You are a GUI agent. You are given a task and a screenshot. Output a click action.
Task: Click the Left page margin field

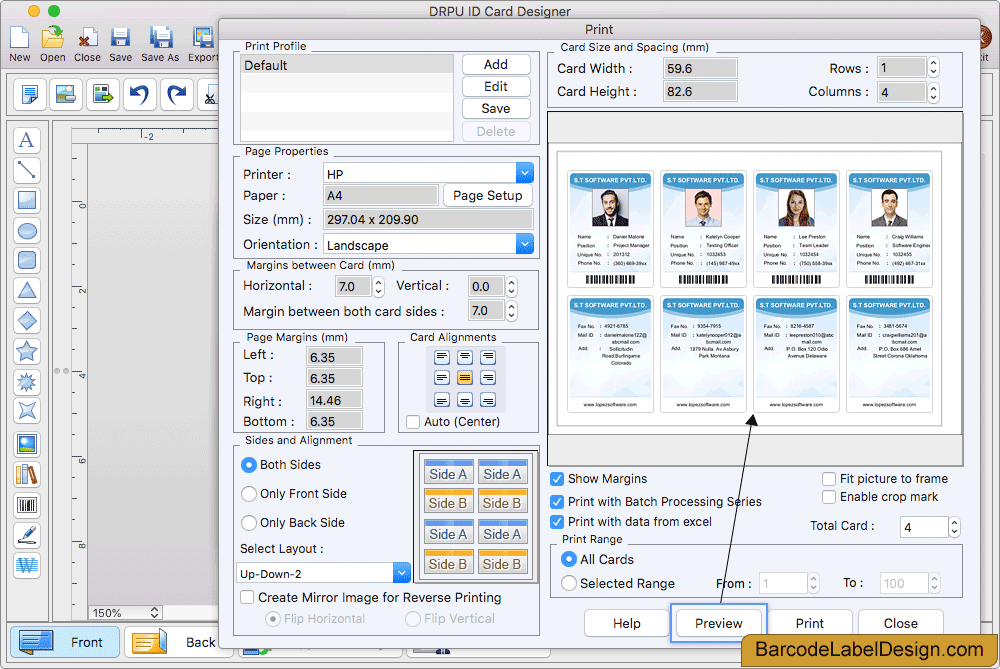click(334, 357)
